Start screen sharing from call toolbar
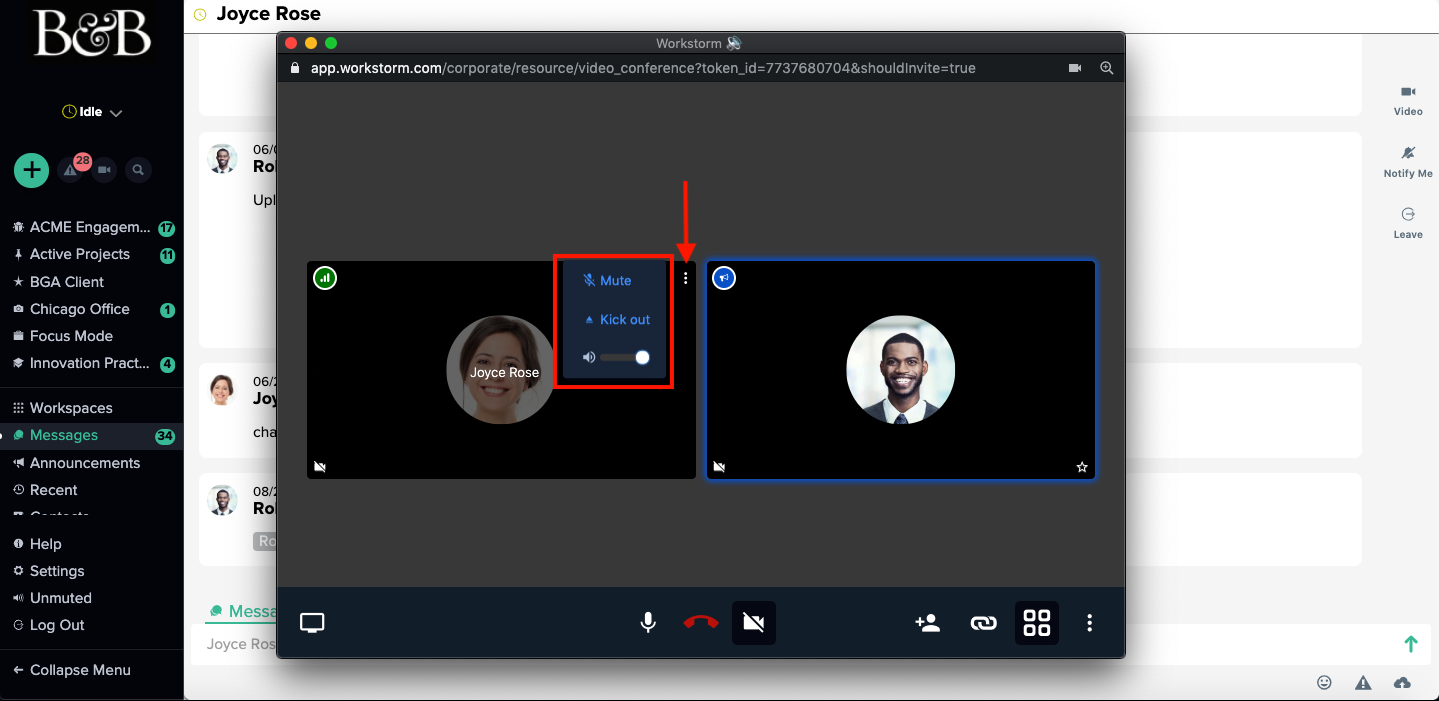The height and width of the screenshot is (701, 1439). pos(312,623)
